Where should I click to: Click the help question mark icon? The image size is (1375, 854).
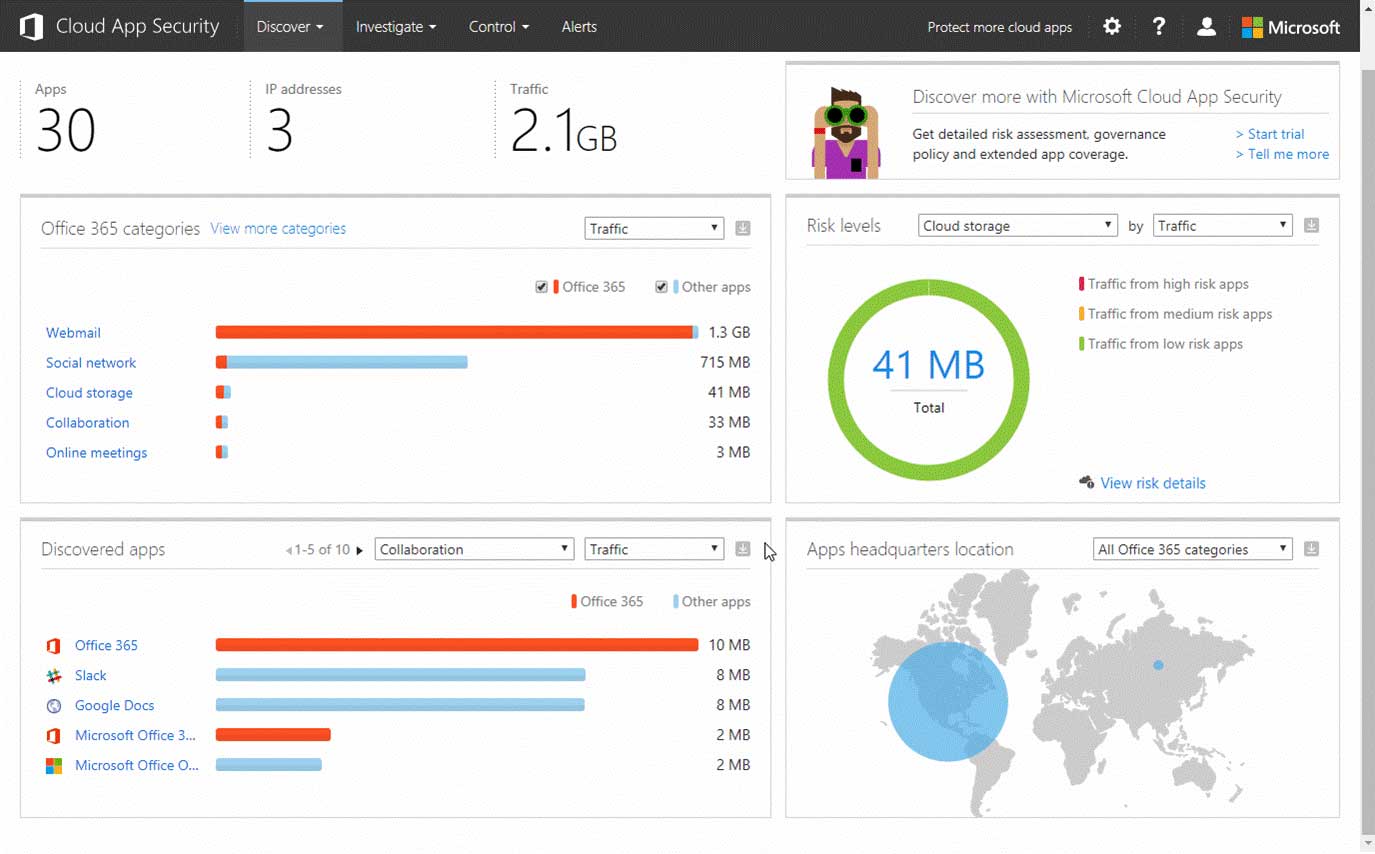(1159, 27)
